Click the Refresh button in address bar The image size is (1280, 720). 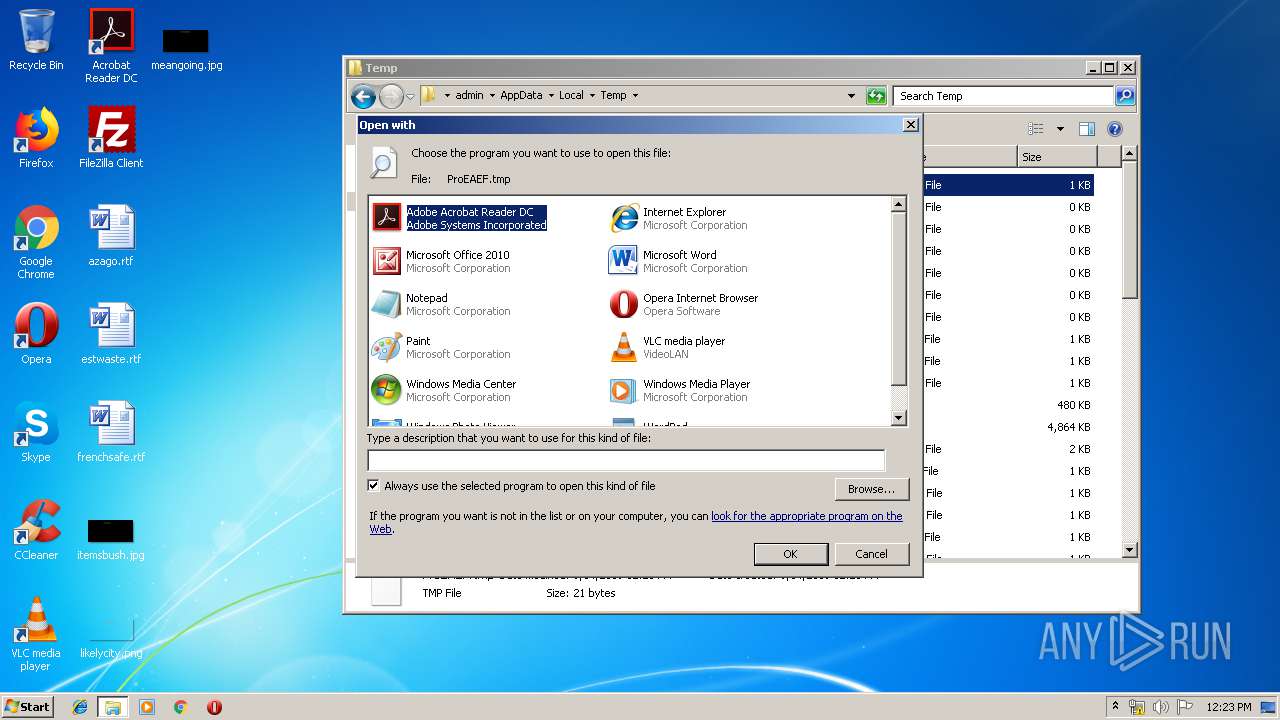(x=876, y=96)
